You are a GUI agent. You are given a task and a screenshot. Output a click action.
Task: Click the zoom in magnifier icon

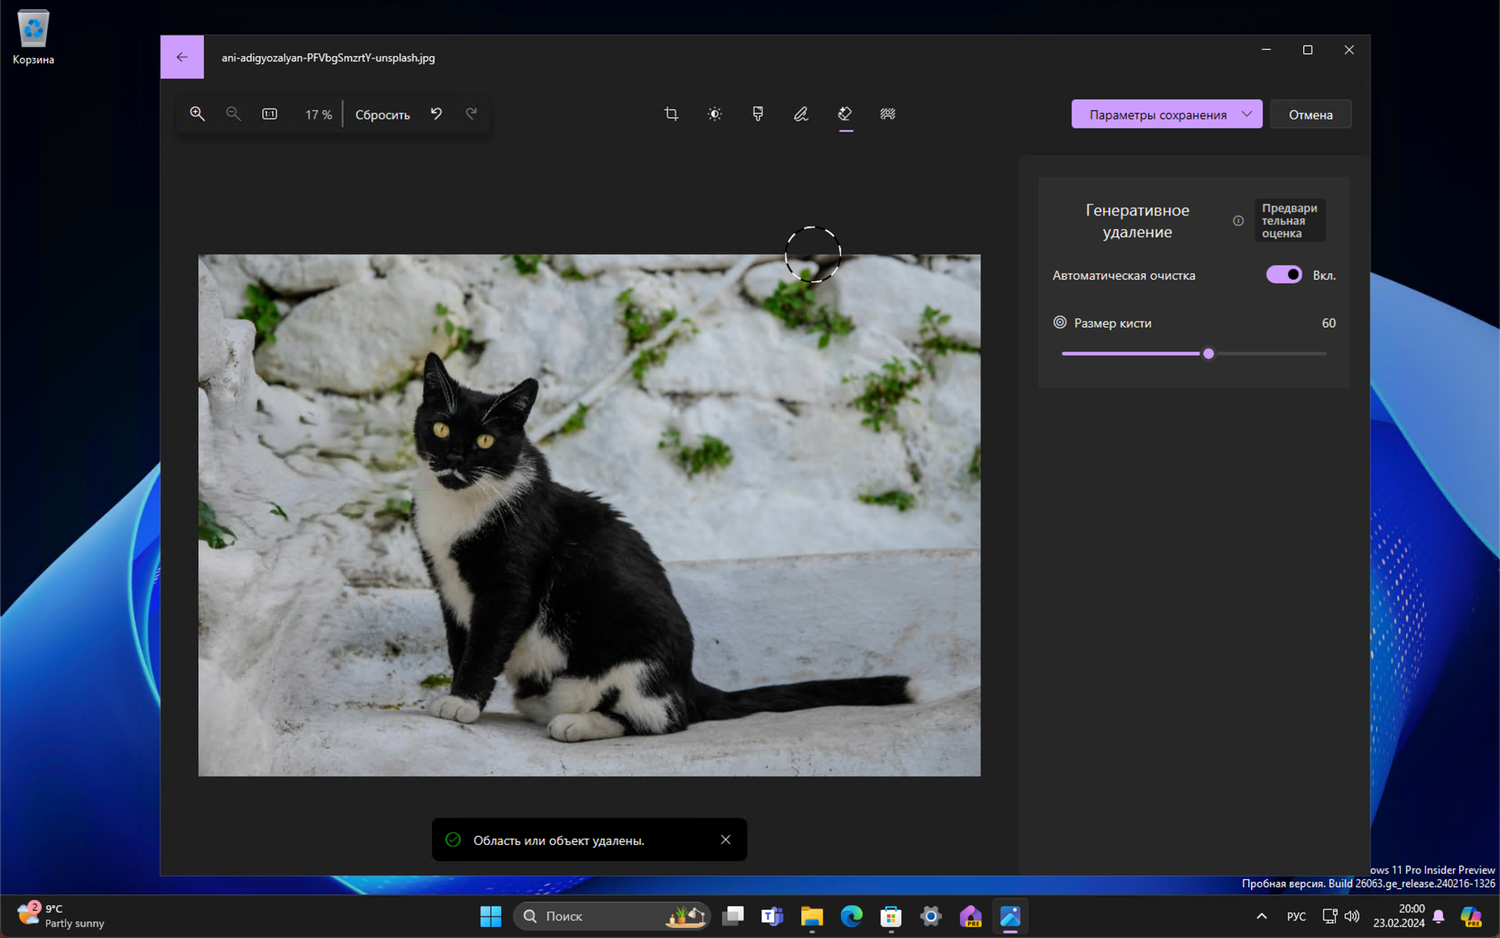click(x=197, y=114)
